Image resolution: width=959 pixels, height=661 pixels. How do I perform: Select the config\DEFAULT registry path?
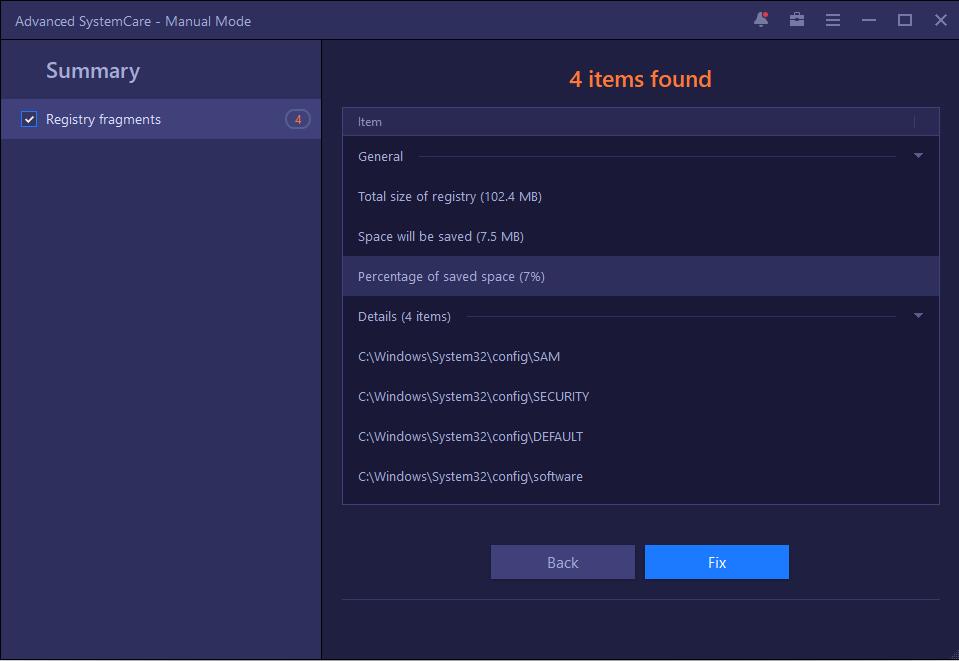(x=640, y=437)
